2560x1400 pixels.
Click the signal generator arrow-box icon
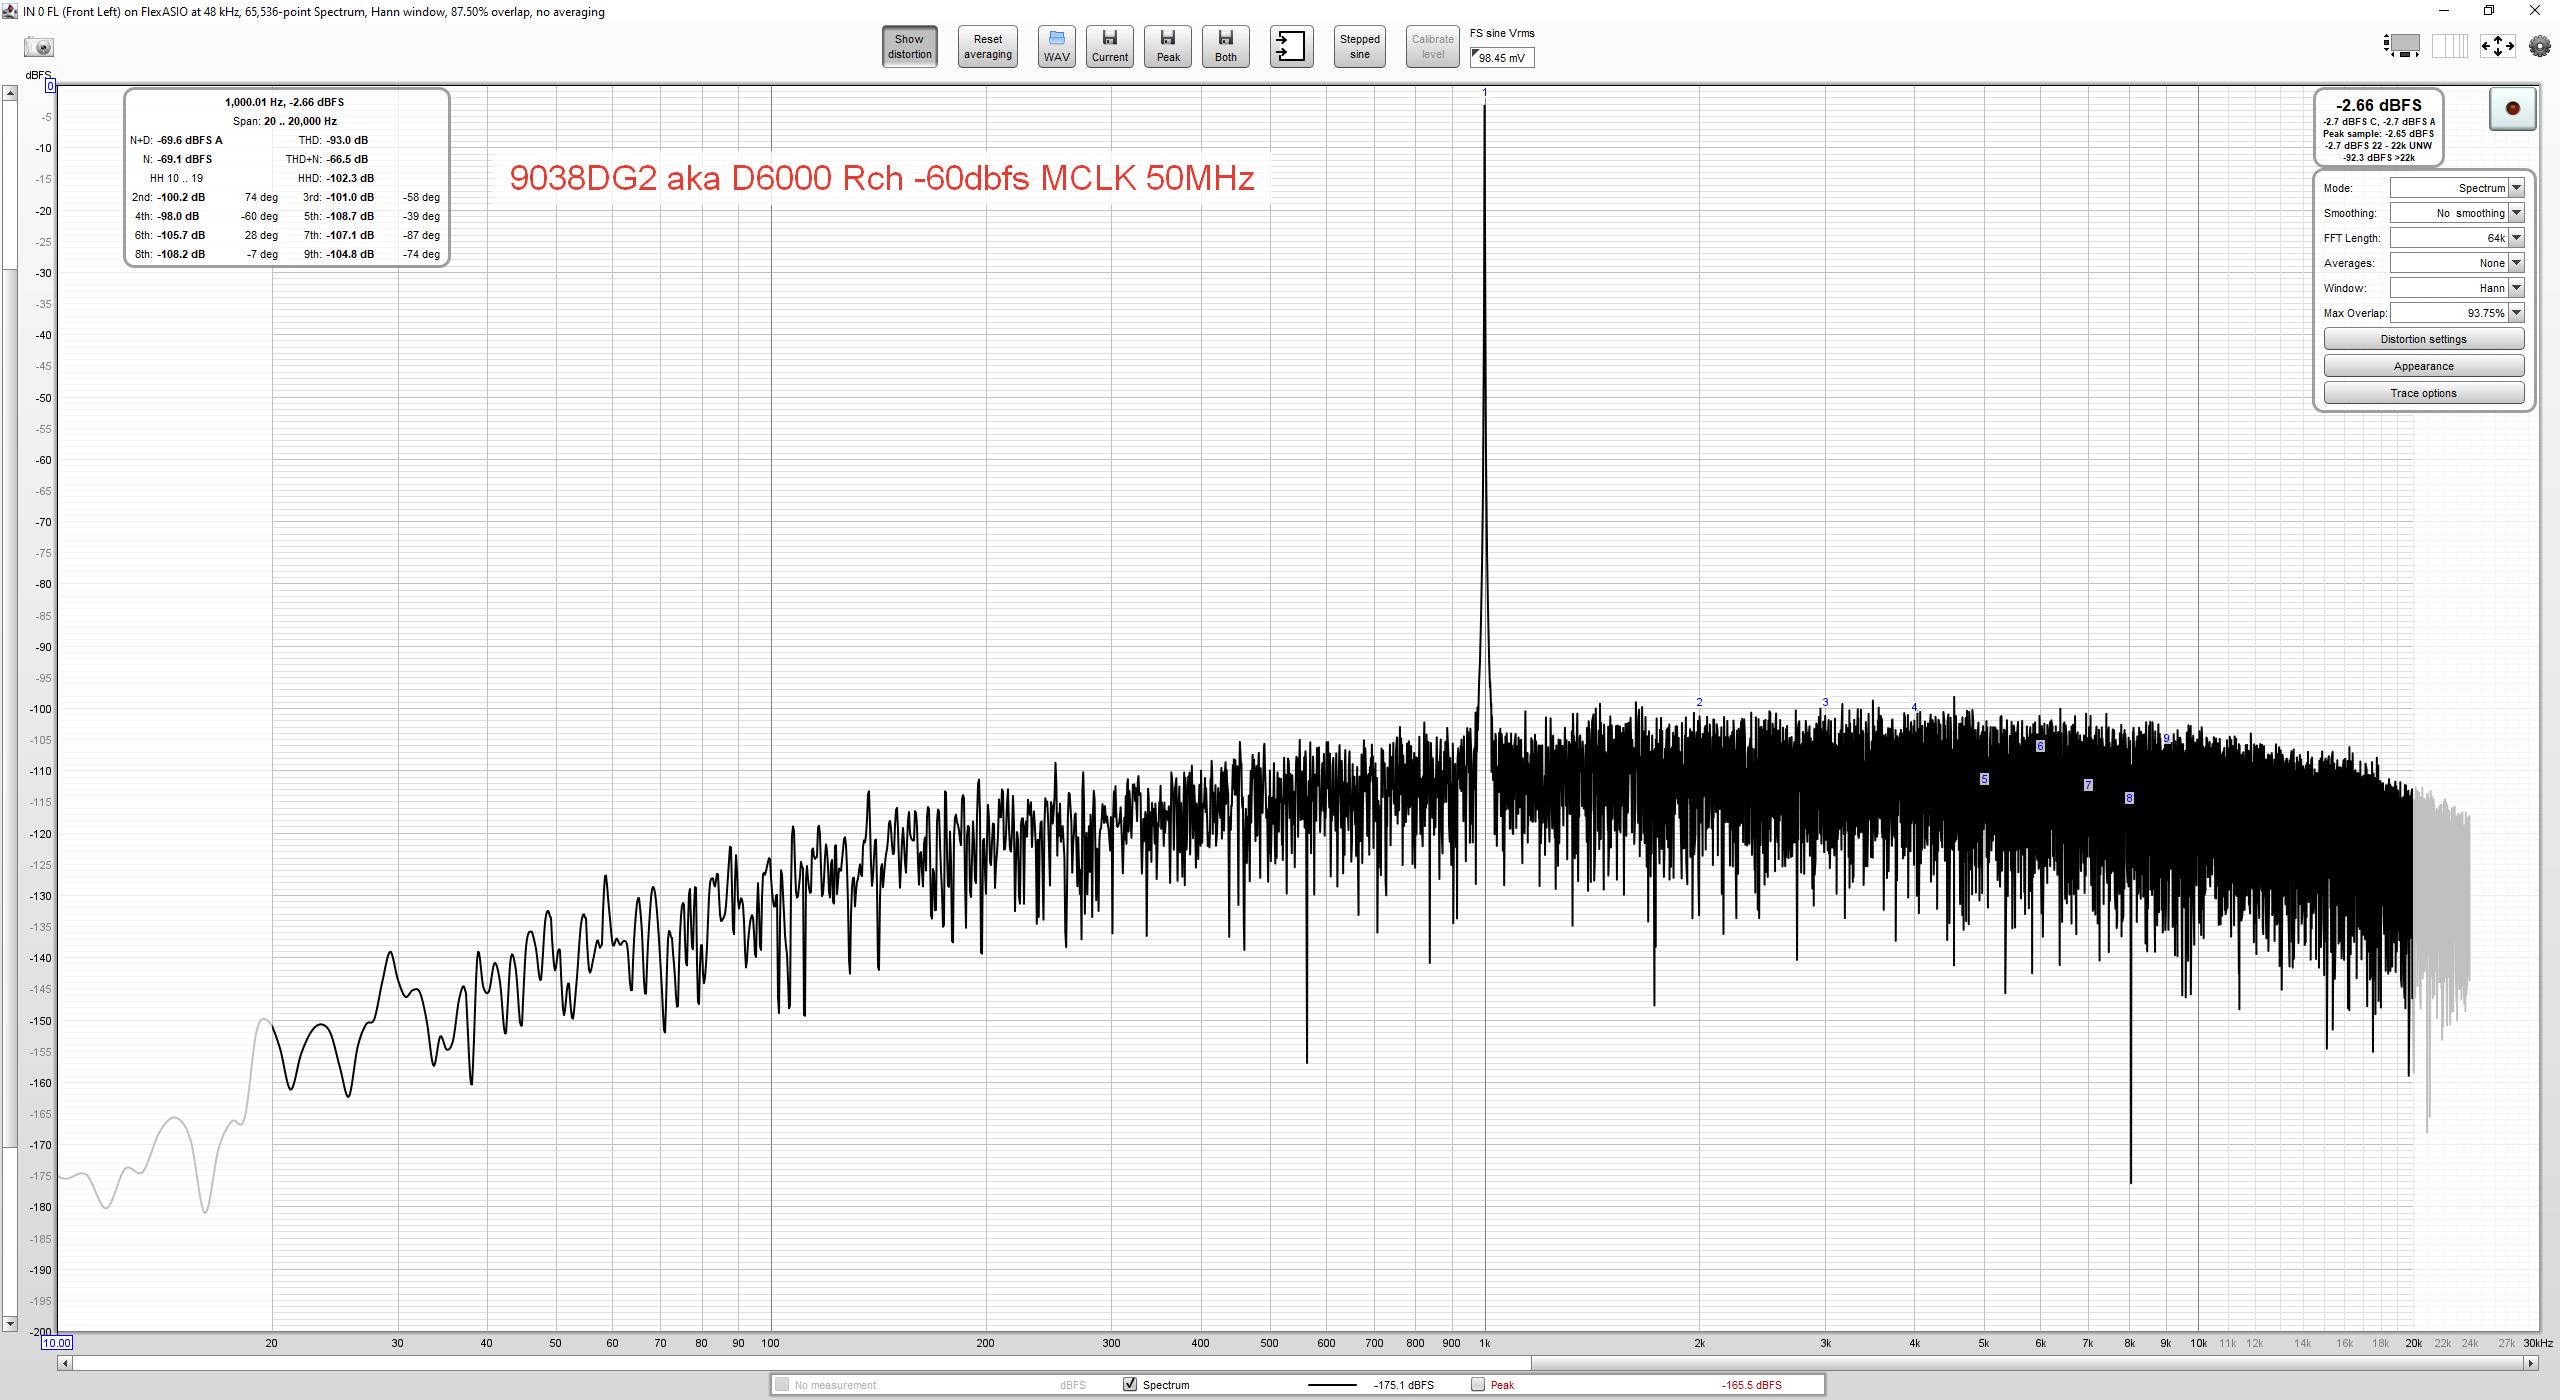[1291, 47]
